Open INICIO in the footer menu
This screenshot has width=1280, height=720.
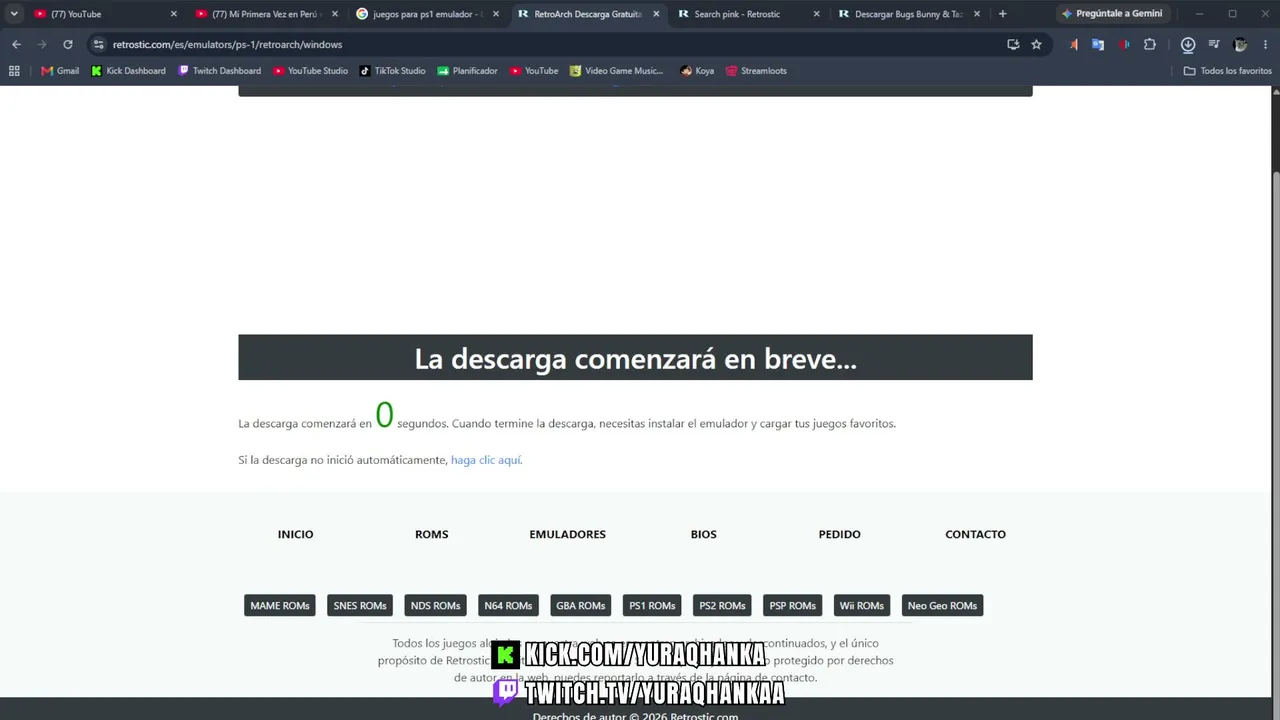[x=296, y=534]
